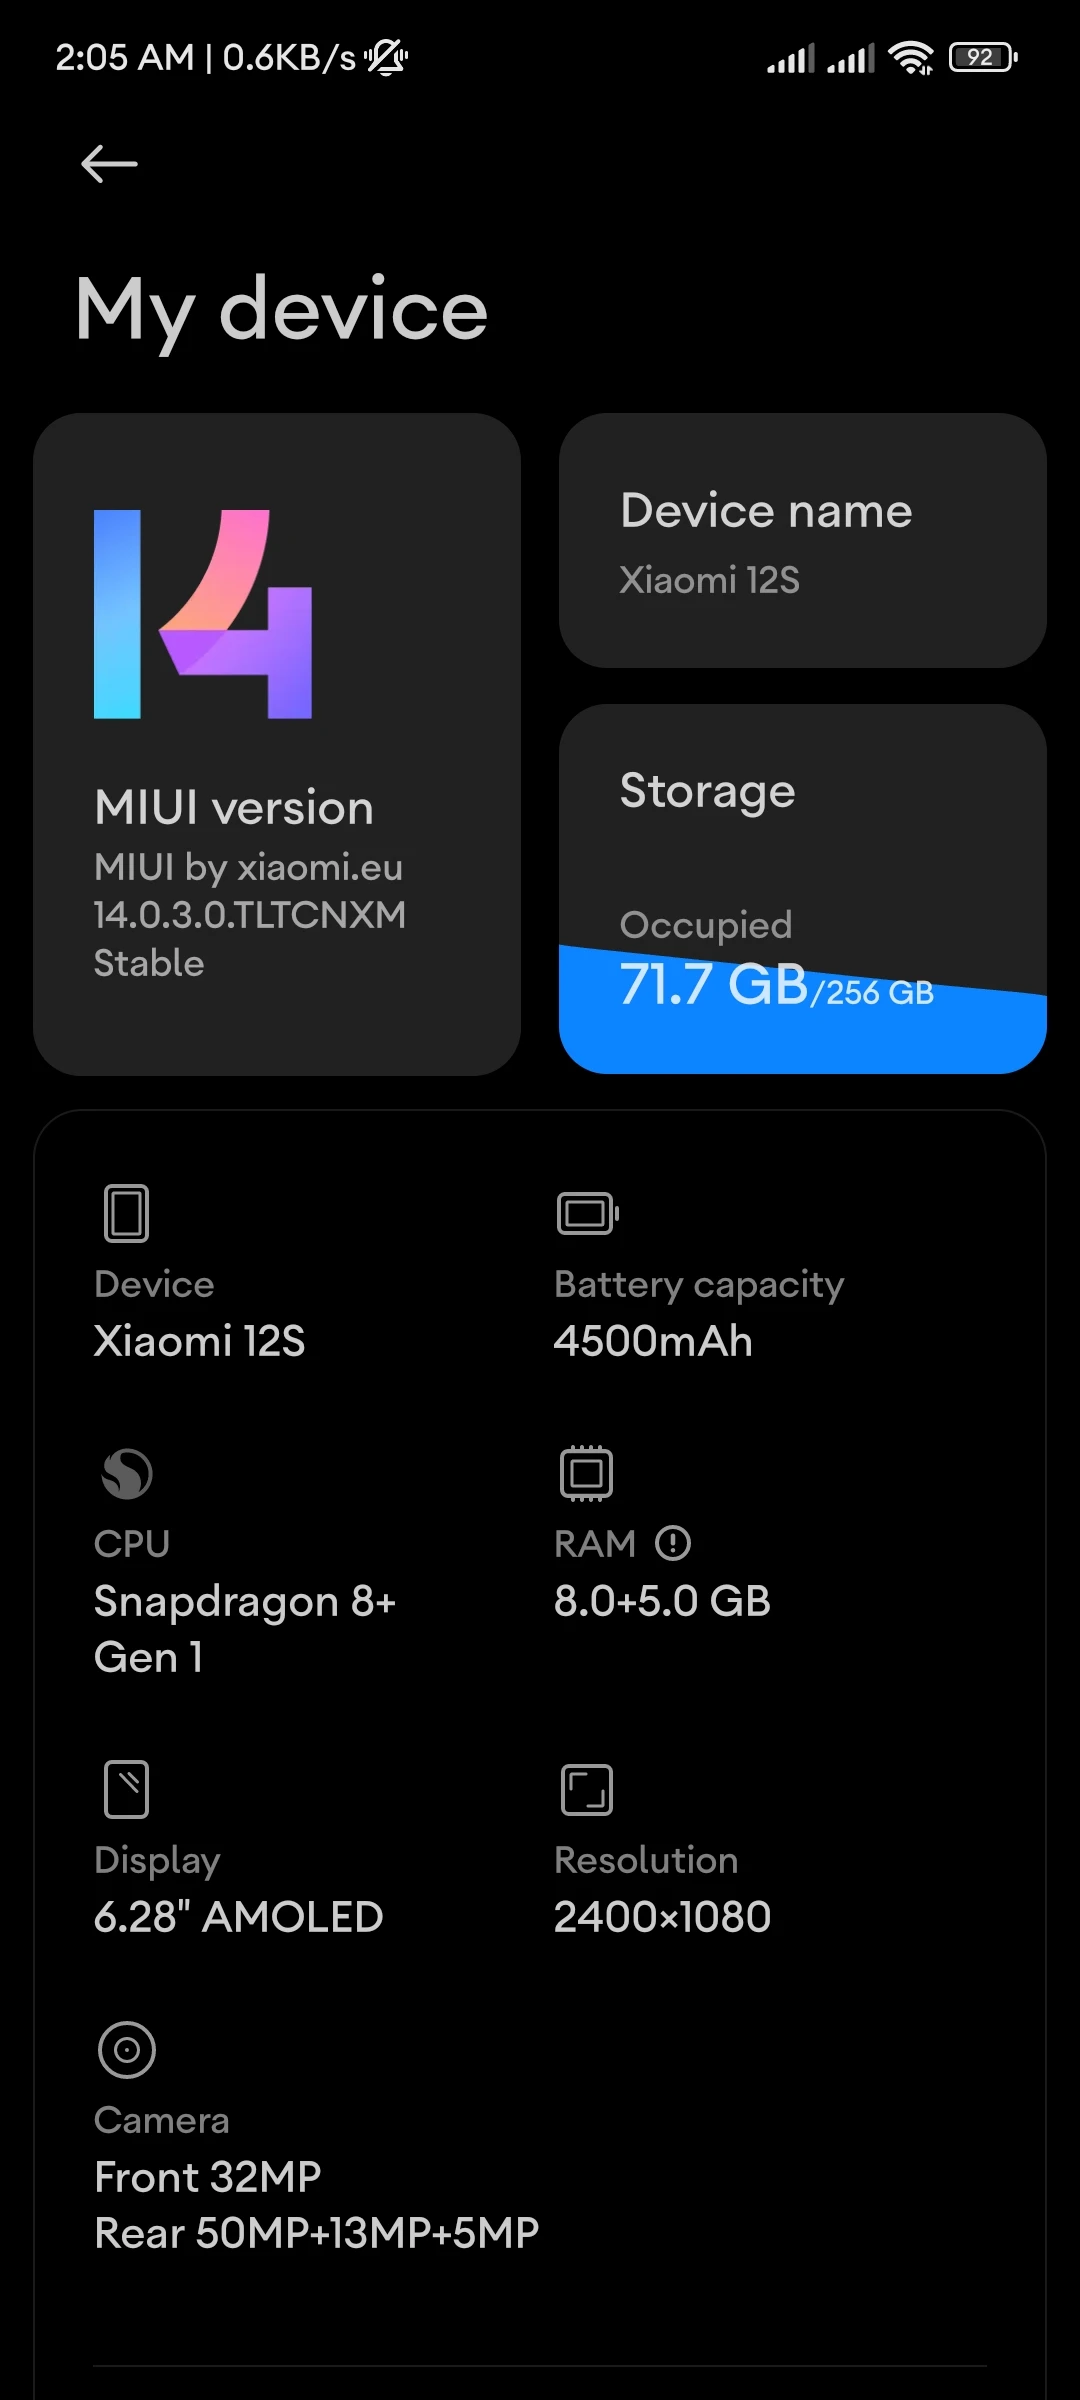Screen dimensions: 1080x2400
Task: Tap the Wi-Fi status bar icon
Action: 910,58
